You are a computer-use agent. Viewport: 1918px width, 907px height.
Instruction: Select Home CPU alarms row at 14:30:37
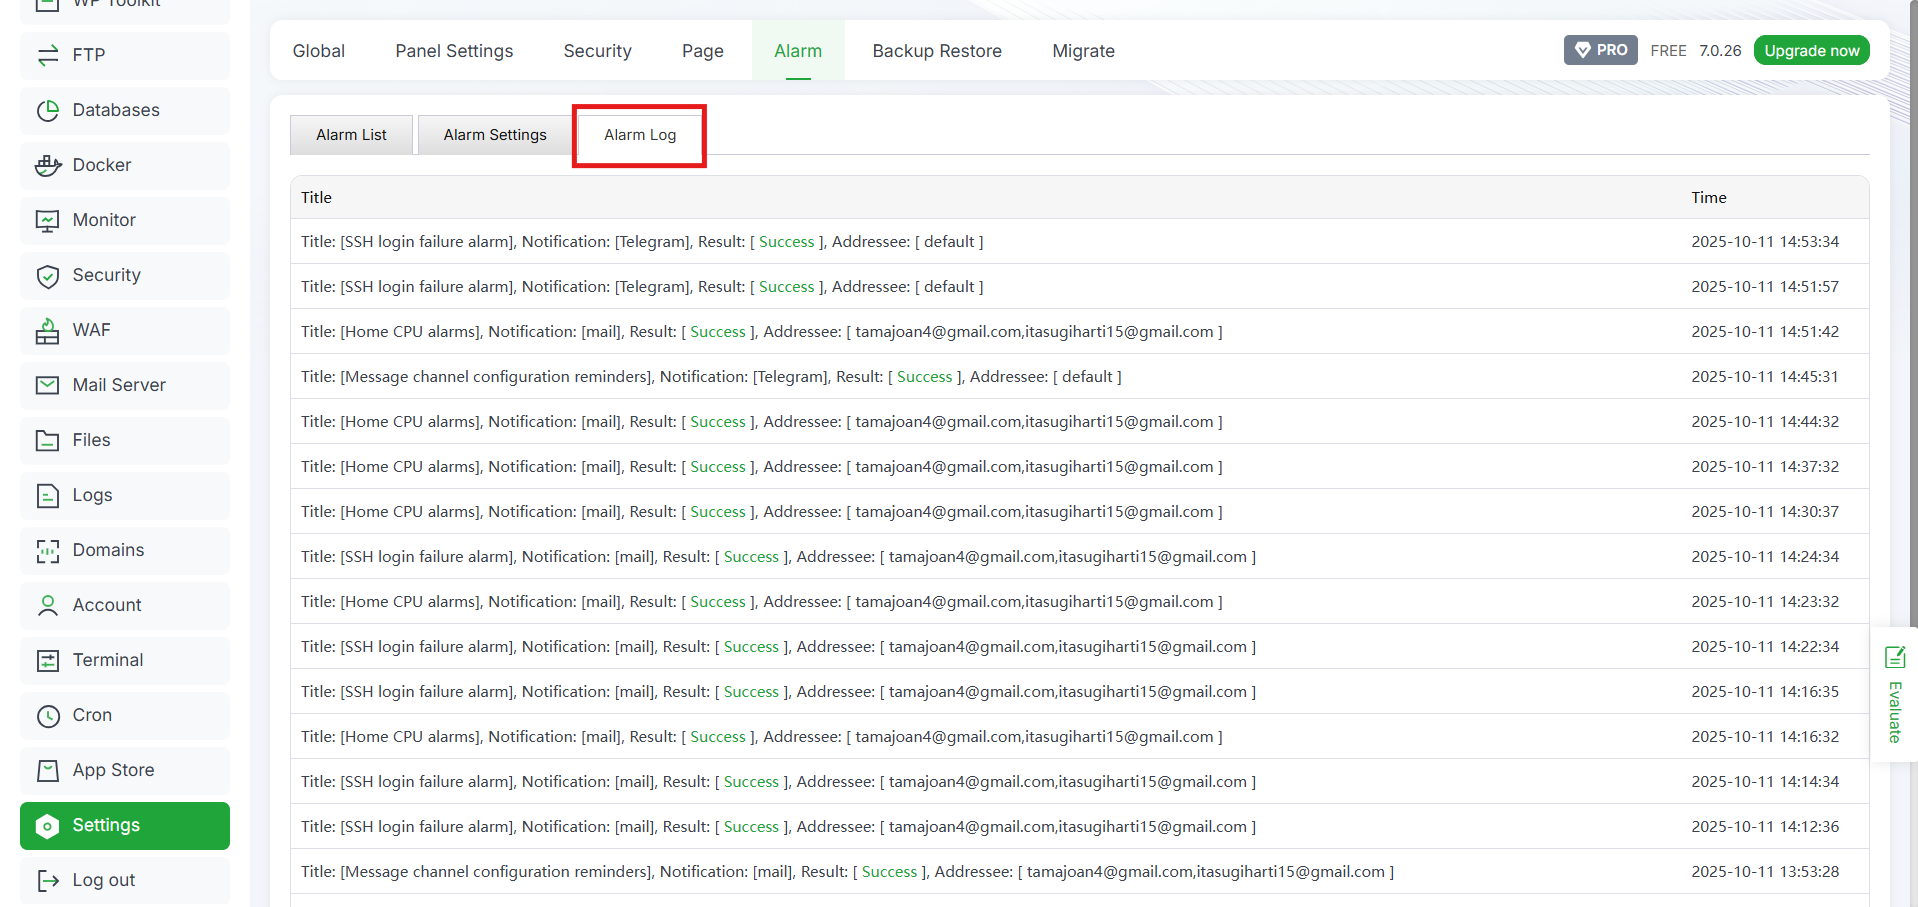click(x=1079, y=512)
